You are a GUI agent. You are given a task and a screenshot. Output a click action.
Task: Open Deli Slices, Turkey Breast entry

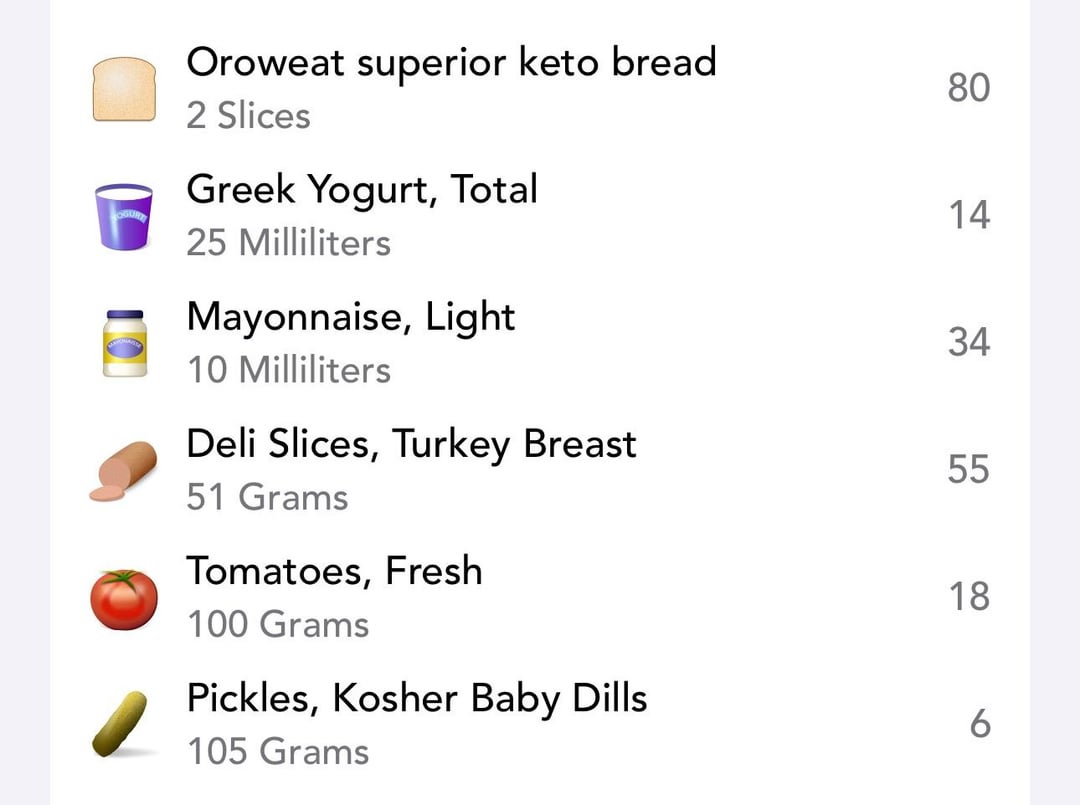540,470
